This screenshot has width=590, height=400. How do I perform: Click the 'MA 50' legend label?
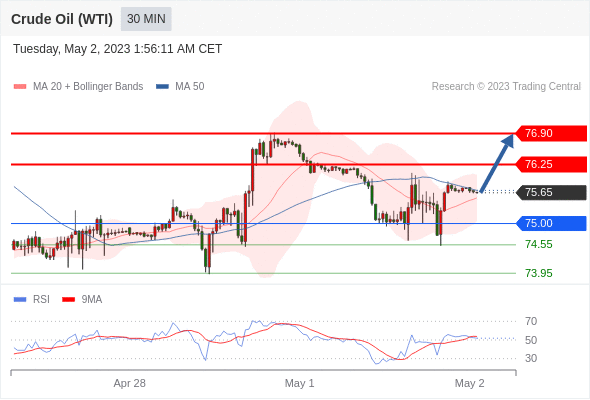pos(190,87)
